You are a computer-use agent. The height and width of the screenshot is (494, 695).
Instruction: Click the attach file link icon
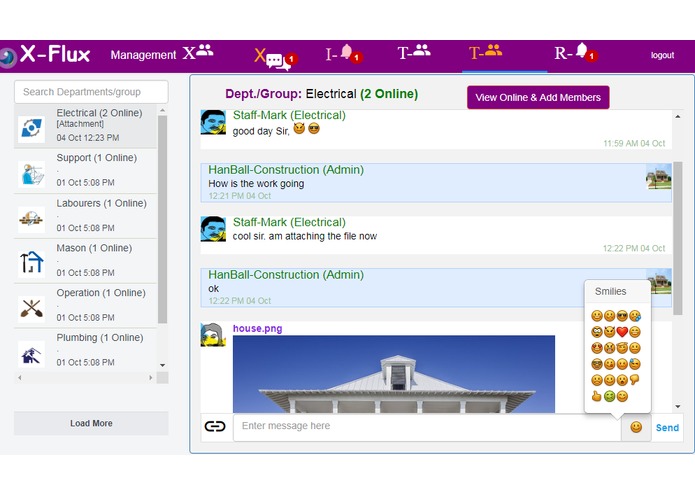pyautogui.click(x=215, y=426)
